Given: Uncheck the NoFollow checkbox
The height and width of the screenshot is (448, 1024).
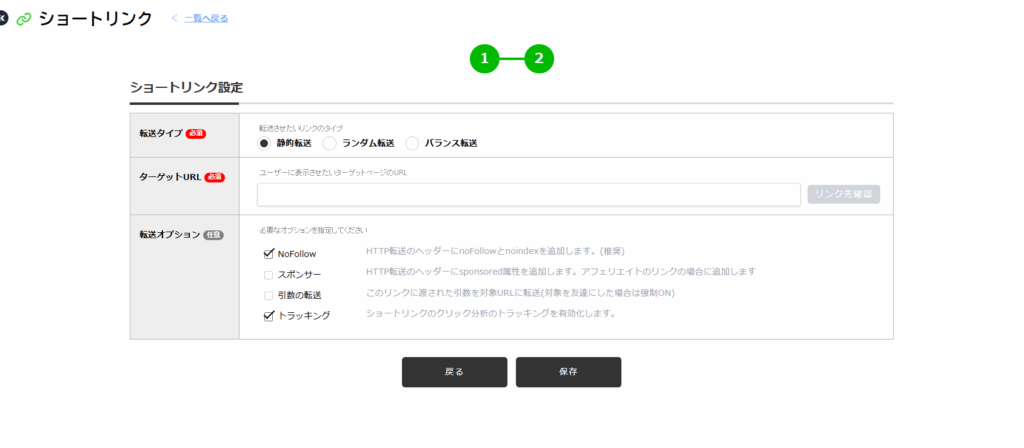Looking at the screenshot, I should [268, 254].
